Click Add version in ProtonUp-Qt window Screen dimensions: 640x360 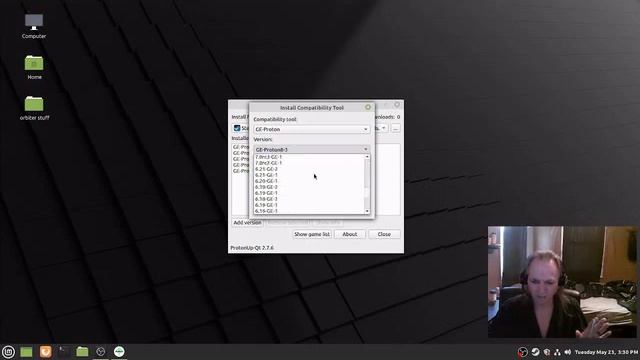point(247,222)
